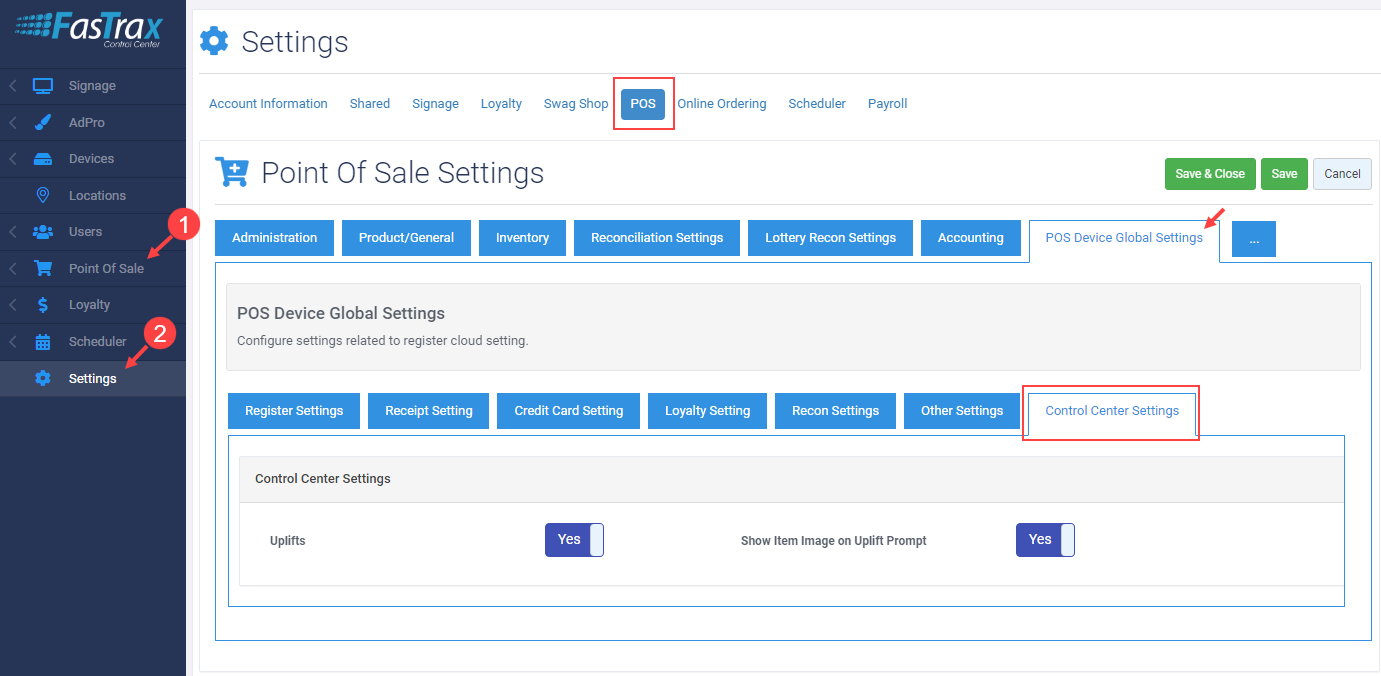The height and width of the screenshot is (676, 1381).
Task: Click the Scheduler calendar icon
Action: pyautogui.click(x=43, y=342)
